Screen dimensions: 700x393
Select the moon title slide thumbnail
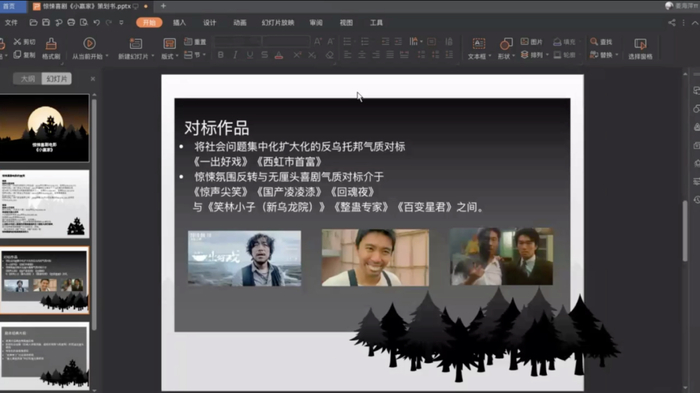click(45, 128)
